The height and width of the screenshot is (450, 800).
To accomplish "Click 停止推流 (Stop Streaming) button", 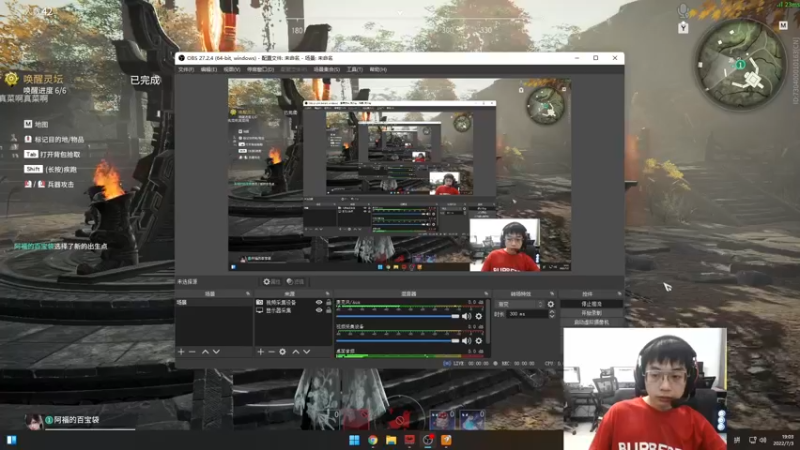I will (591, 304).
